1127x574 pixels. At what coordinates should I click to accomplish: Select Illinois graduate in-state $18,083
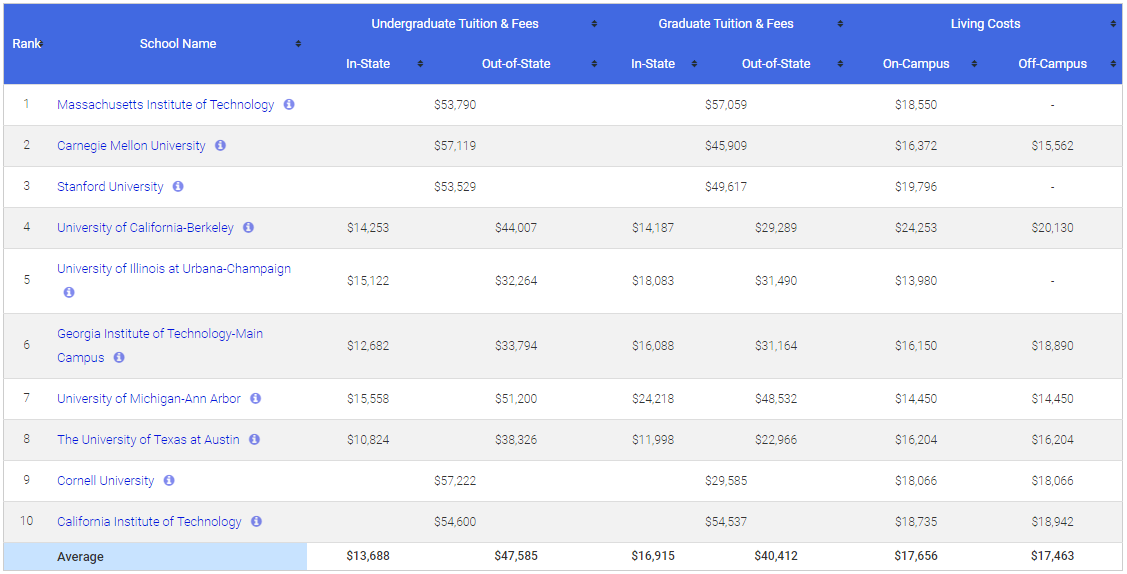653,281
